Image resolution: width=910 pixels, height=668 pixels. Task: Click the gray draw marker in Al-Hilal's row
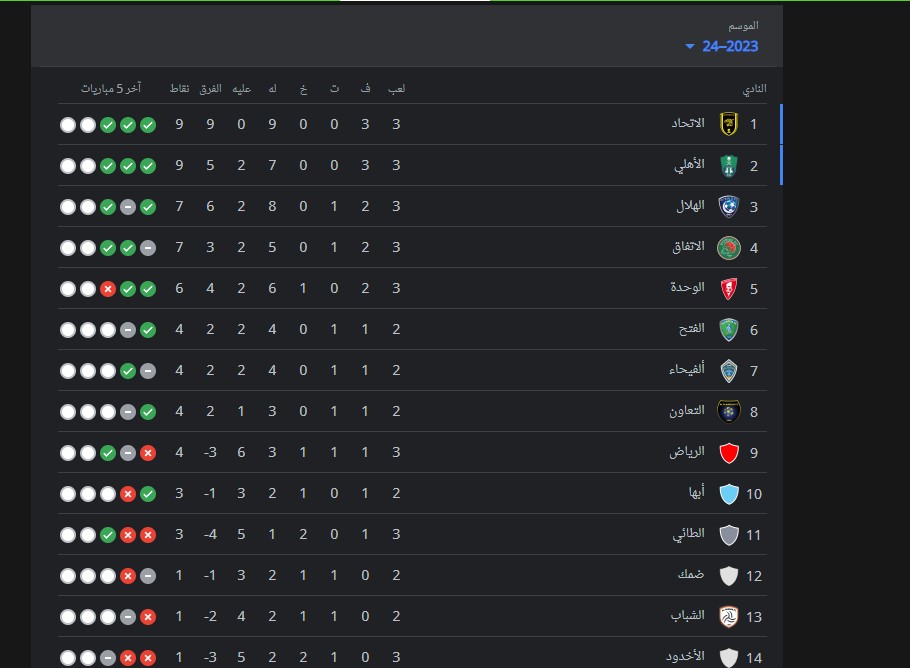tap(128, 207)
